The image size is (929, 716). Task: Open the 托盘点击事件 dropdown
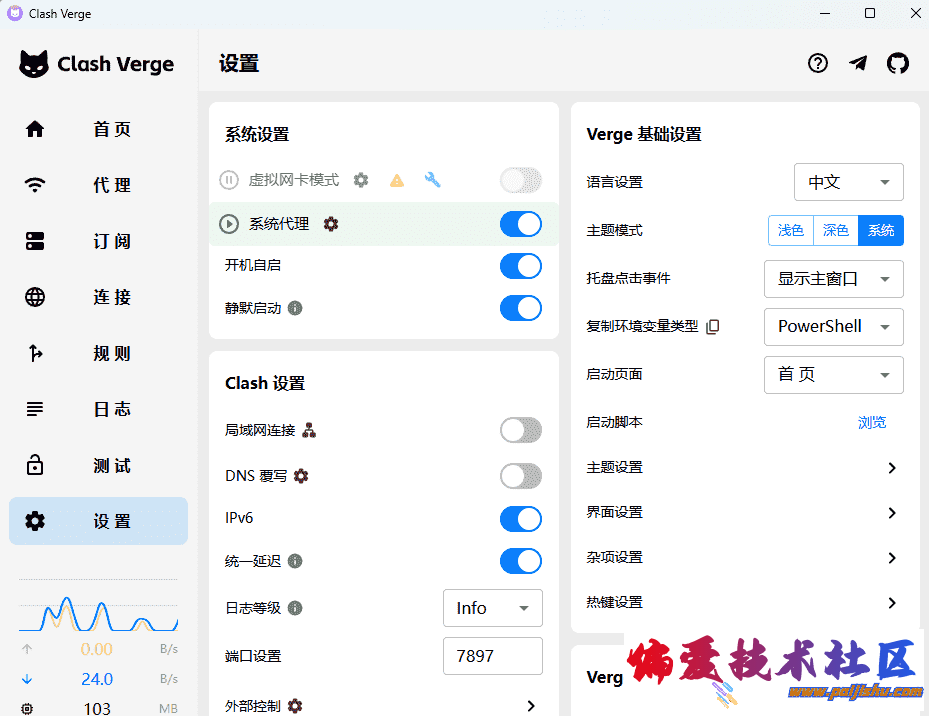[x=833, y=279]
